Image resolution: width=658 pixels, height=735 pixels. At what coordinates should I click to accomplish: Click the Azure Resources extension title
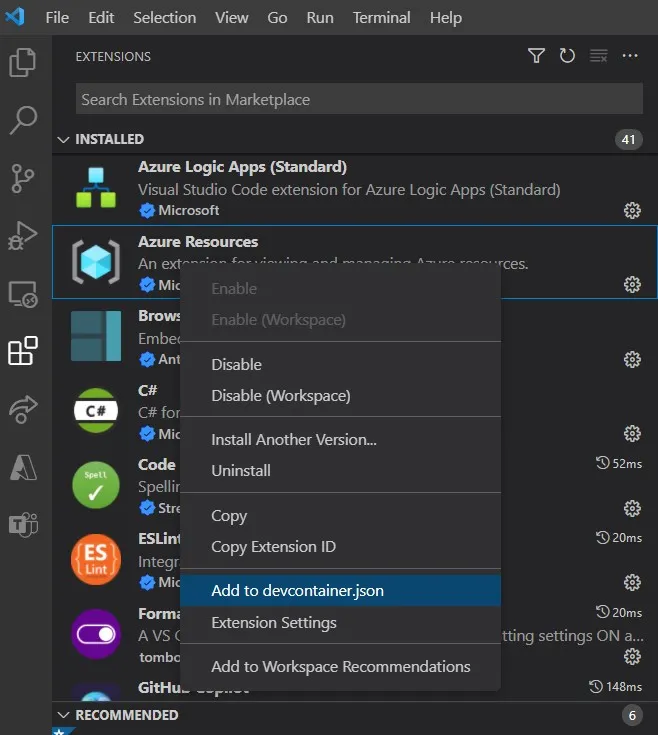tap(198, 242)
